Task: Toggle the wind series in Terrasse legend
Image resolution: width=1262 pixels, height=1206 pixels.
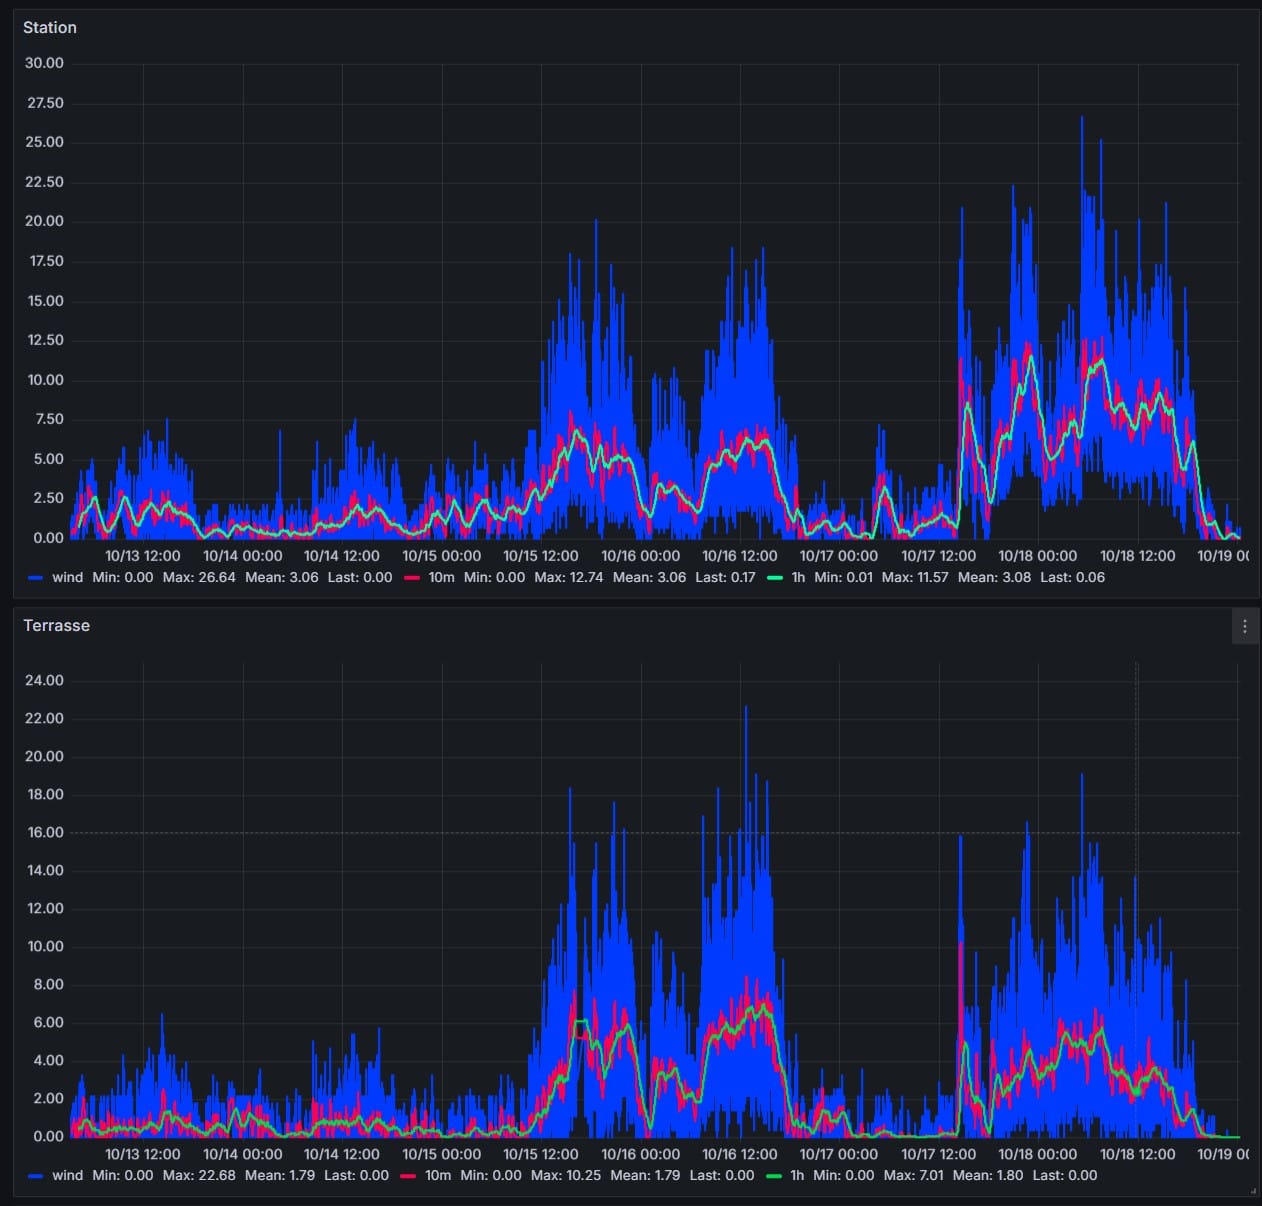Action: click(67, 1175)
